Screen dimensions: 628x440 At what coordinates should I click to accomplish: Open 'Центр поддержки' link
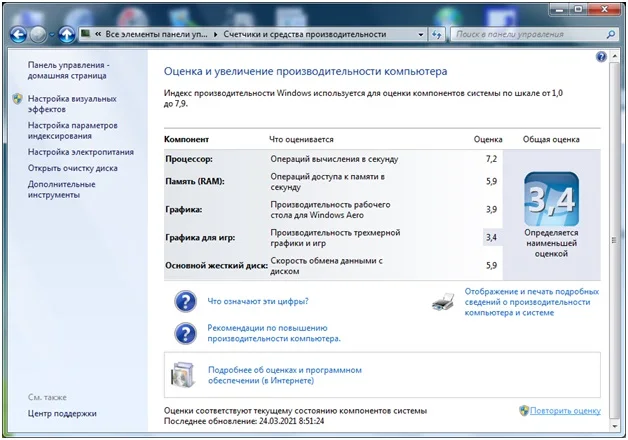coord(62,414)
